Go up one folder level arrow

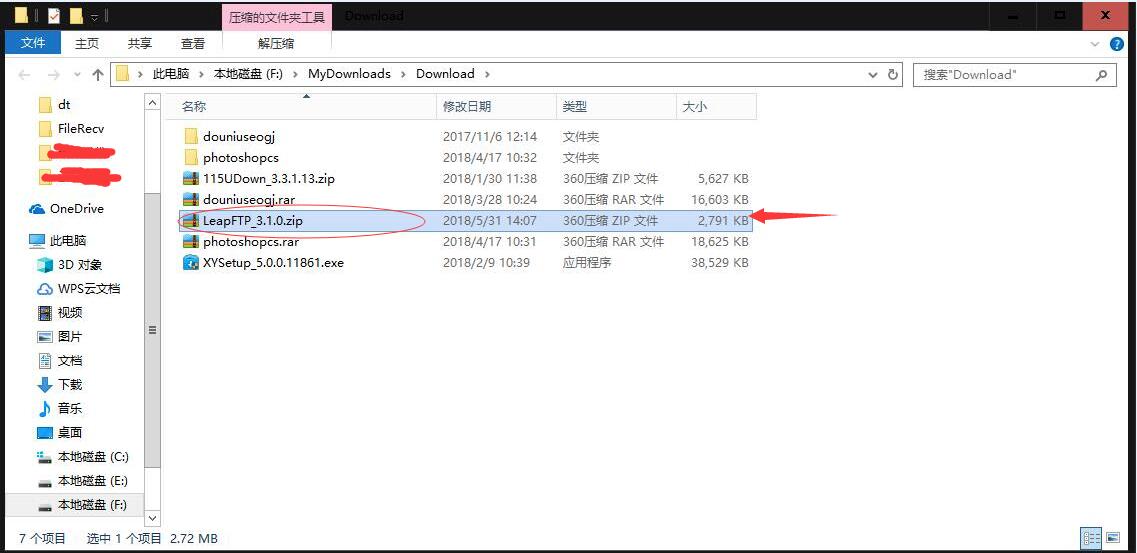pyautogui.click(x=98, y=75)
